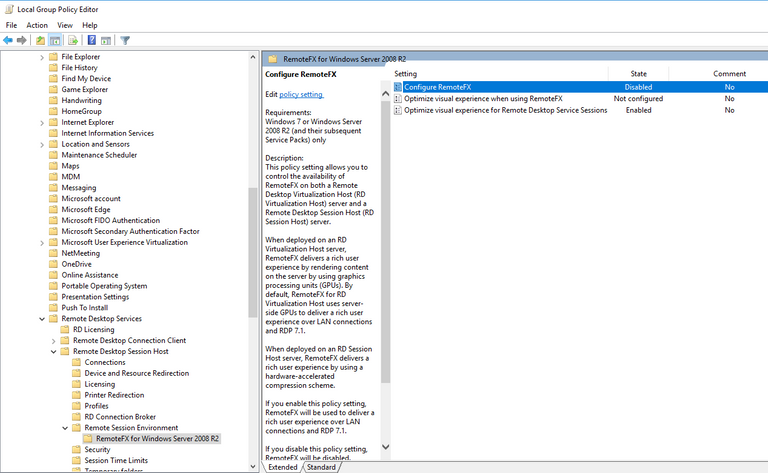The width and height of the screenshot is (768, 473).
Task: Select Session Time Limits tree item
Action: pos(116,460)
